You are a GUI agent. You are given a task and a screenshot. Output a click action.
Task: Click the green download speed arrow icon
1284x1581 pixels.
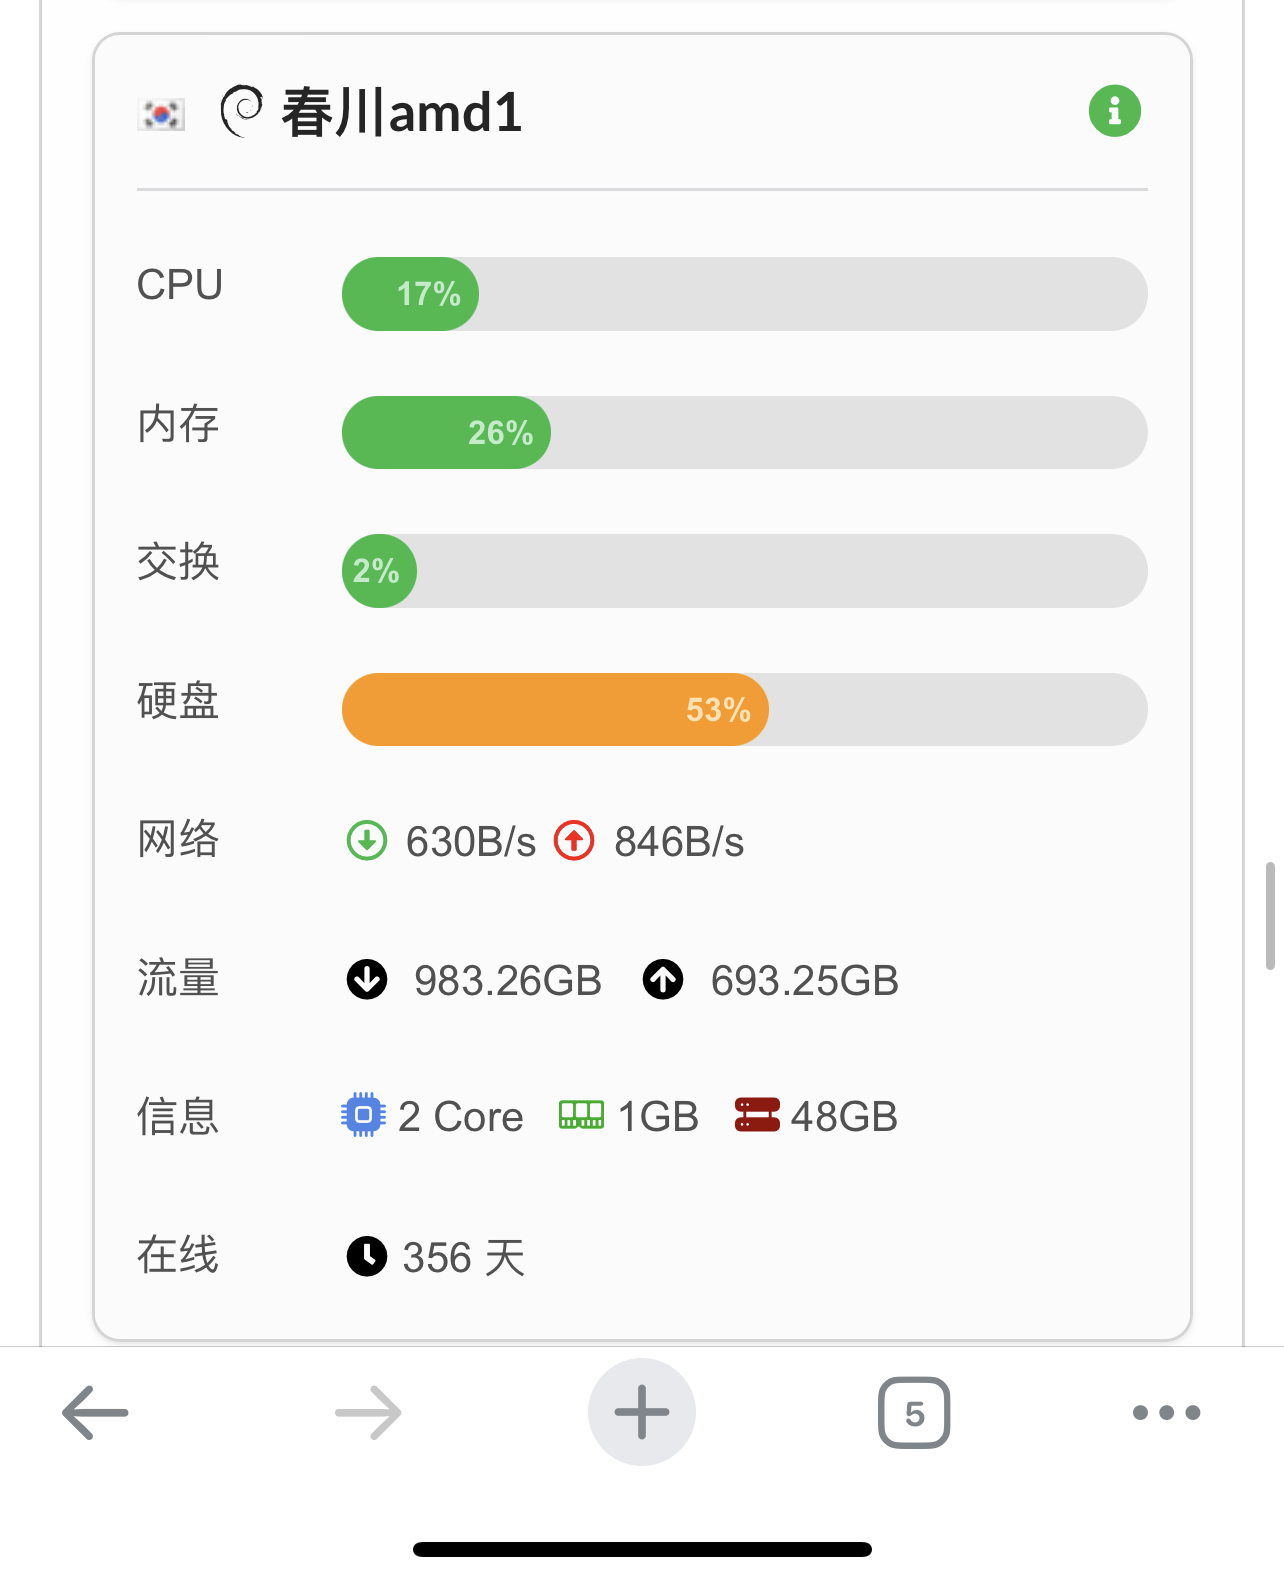(367, 841)
